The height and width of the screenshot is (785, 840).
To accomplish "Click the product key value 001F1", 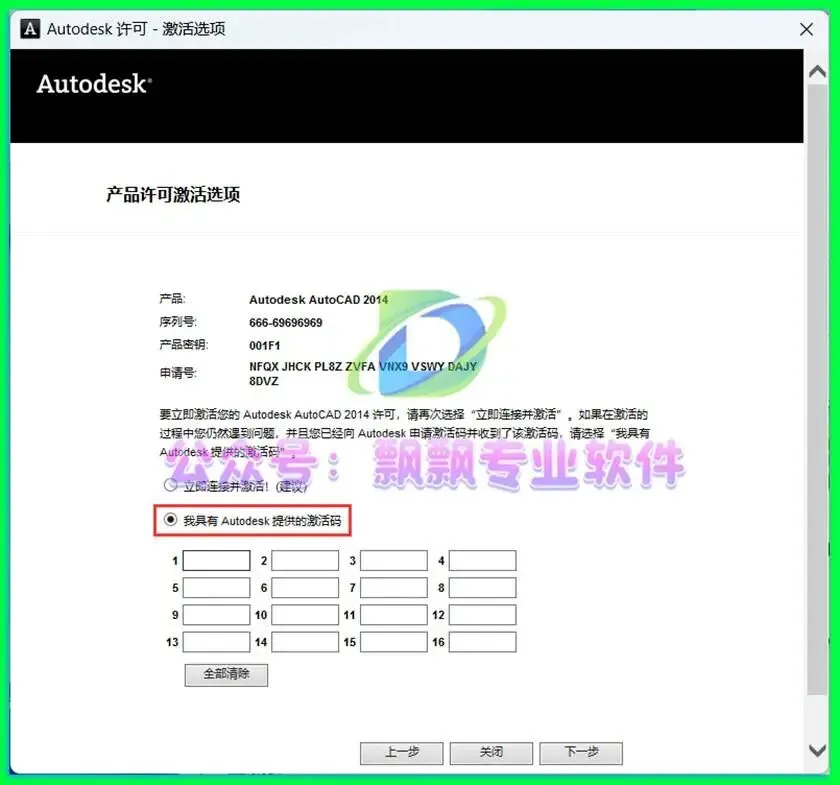I will [x=265, y=346].
